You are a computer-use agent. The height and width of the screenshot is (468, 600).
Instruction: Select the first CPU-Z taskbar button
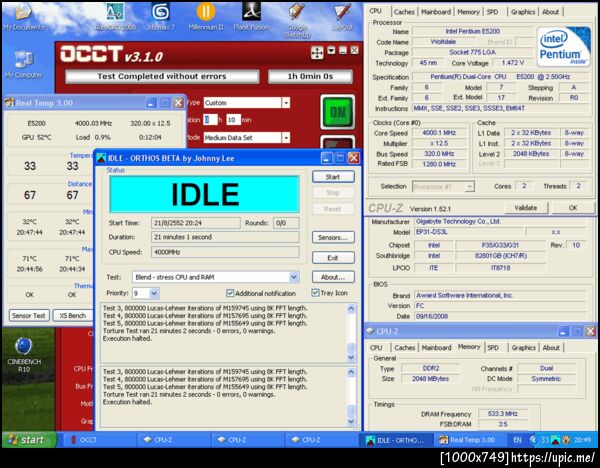click(x=173, y=440)
